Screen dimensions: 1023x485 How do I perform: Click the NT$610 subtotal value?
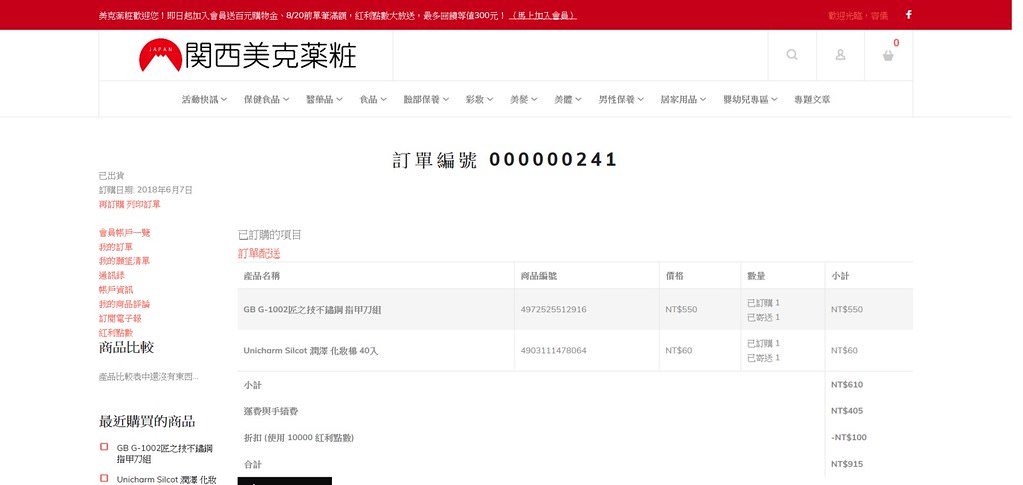847,384
